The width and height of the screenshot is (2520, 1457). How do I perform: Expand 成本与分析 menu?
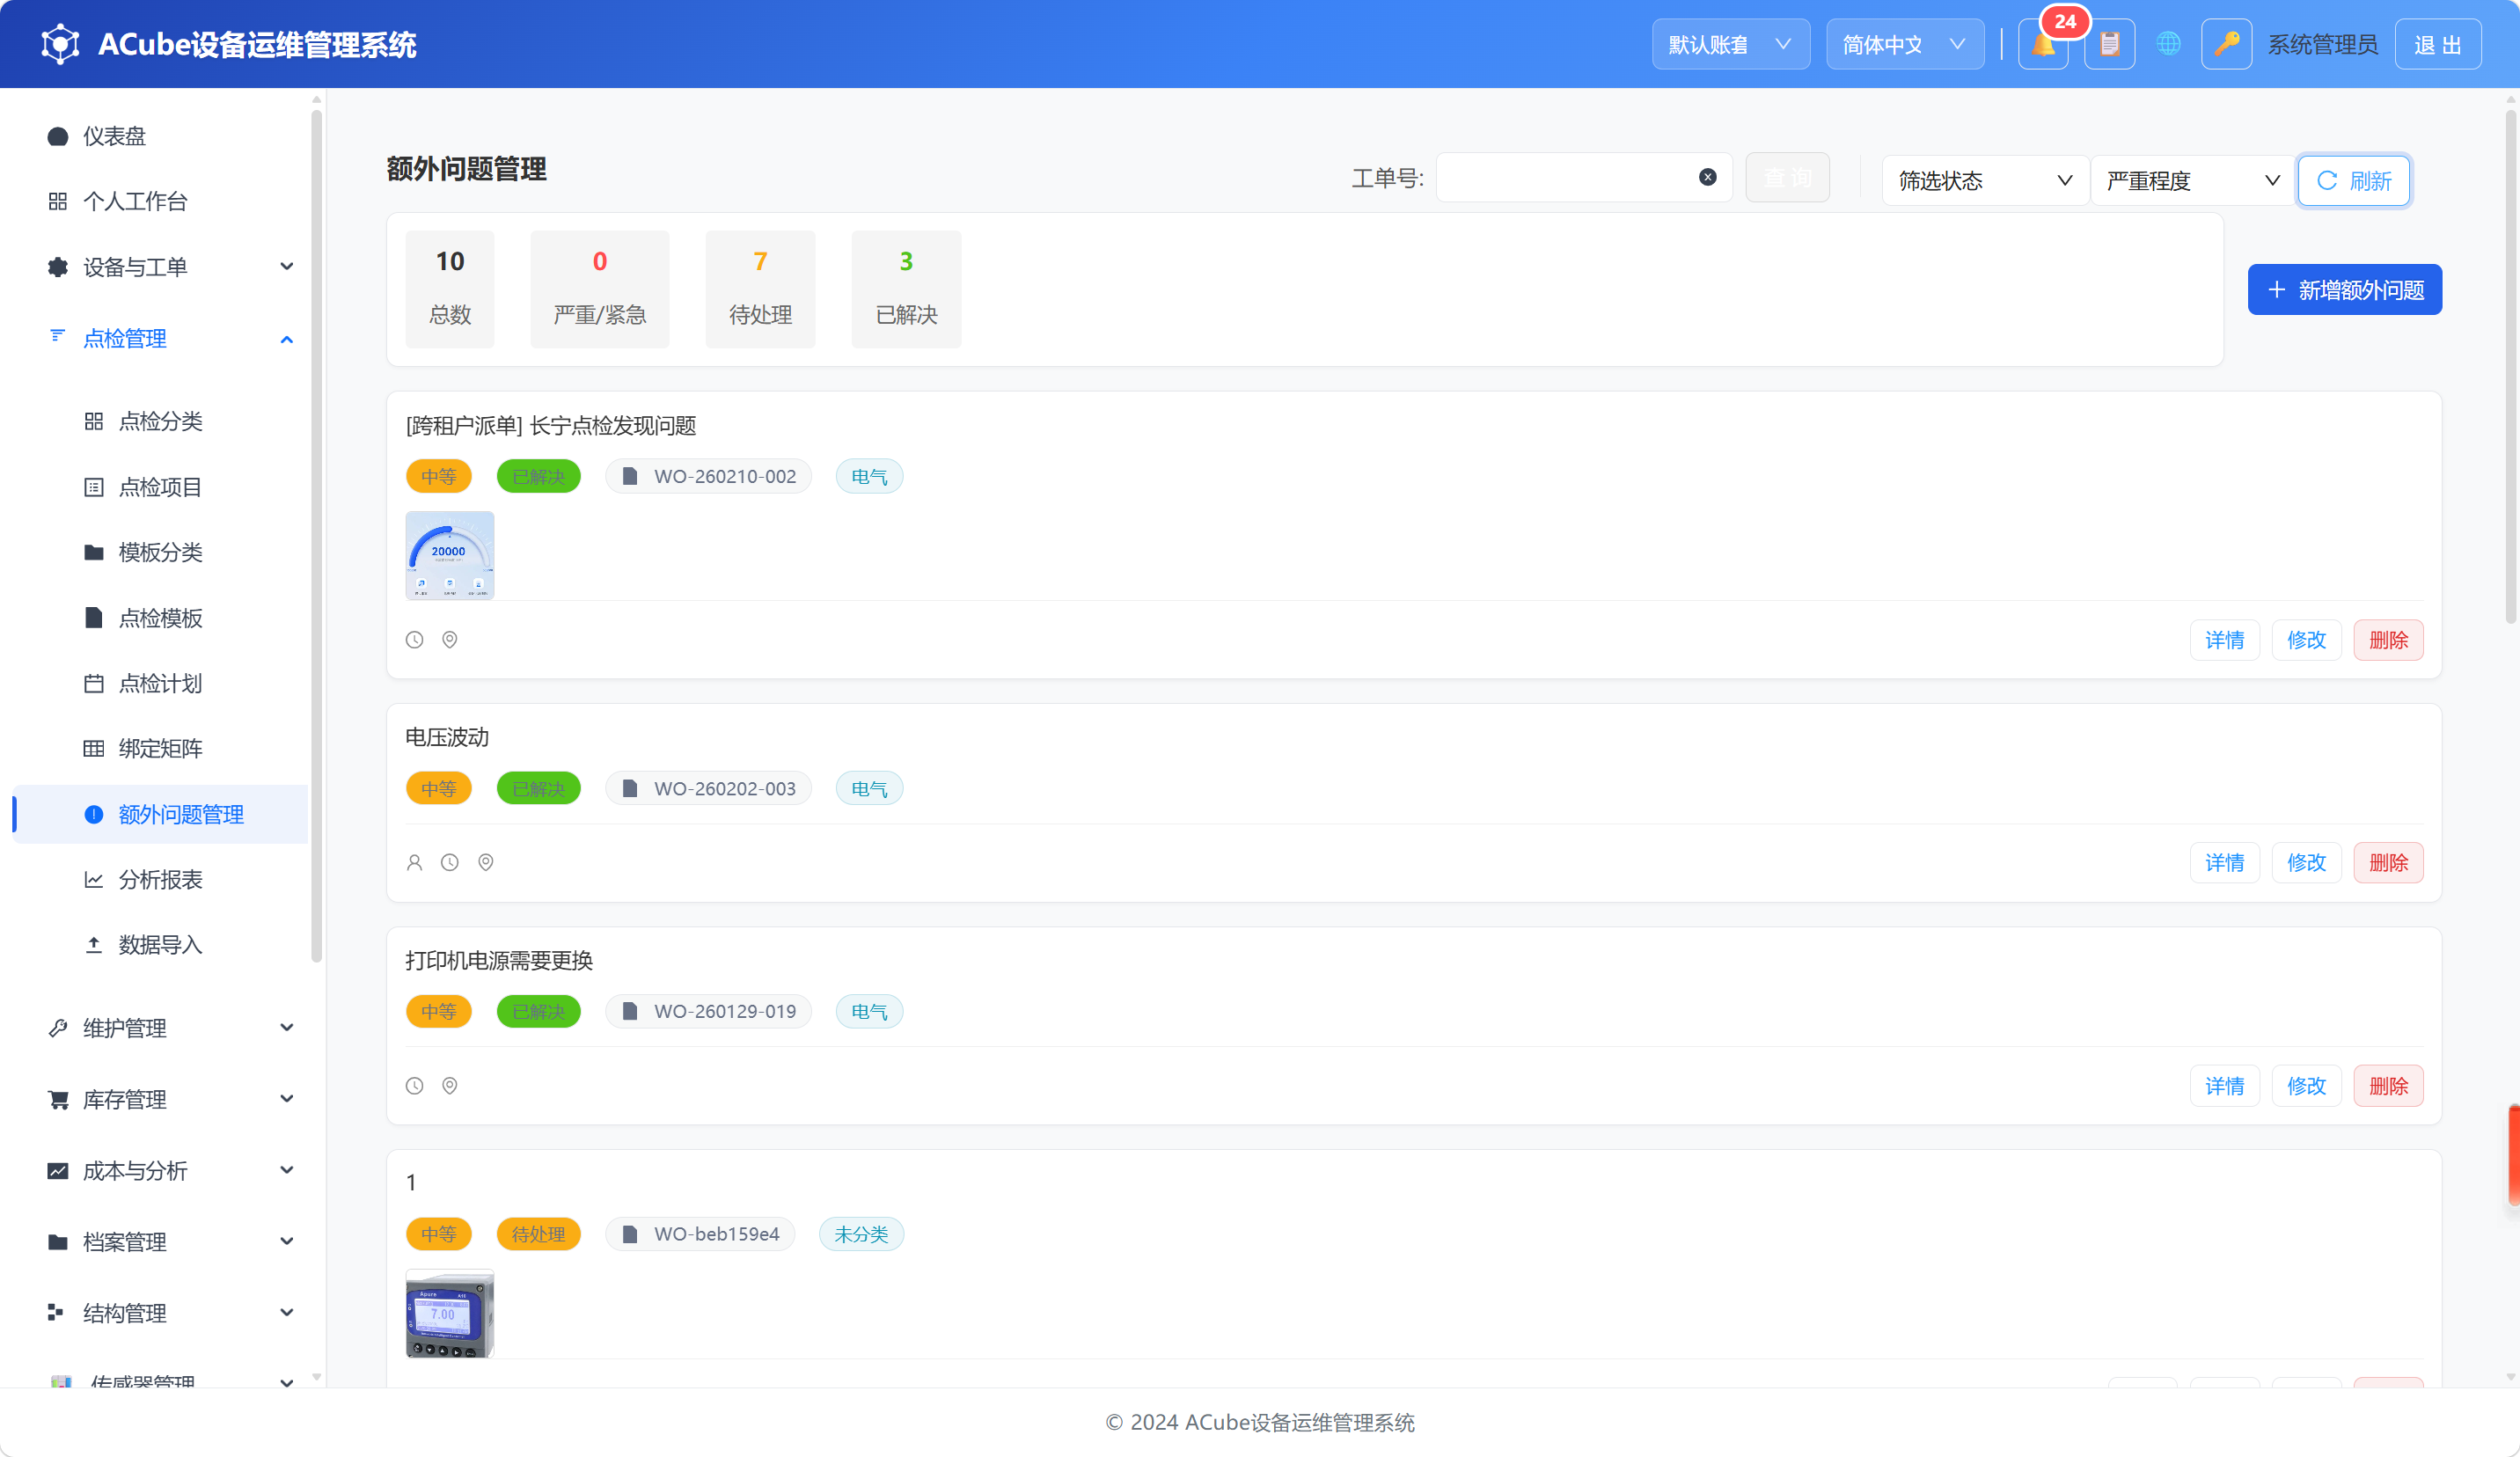[x=160, y=1170]
